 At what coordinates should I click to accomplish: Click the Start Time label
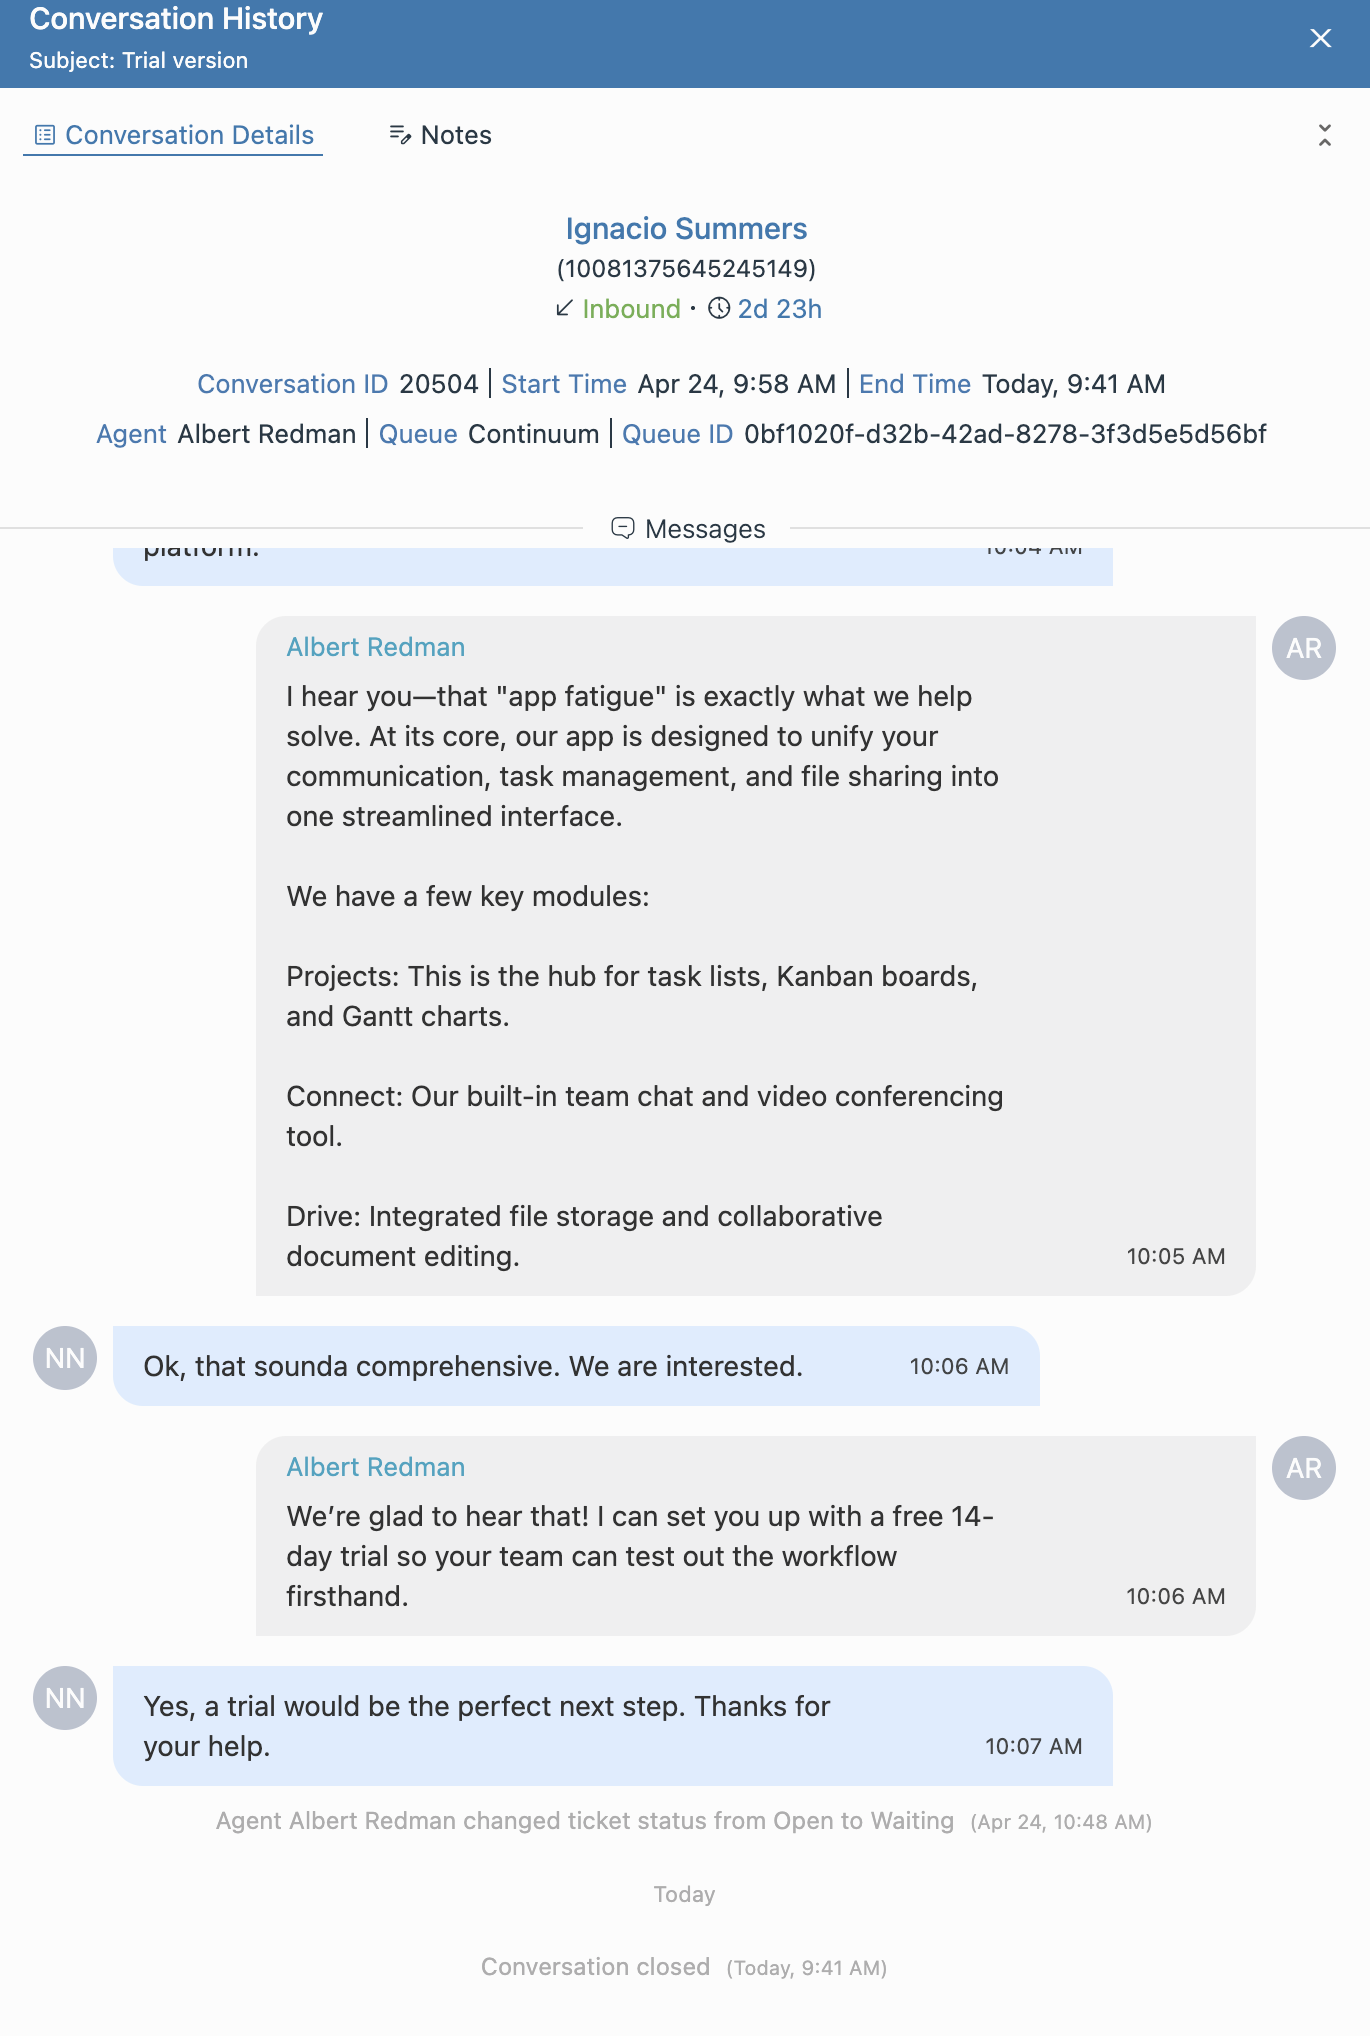click(564, 384)
